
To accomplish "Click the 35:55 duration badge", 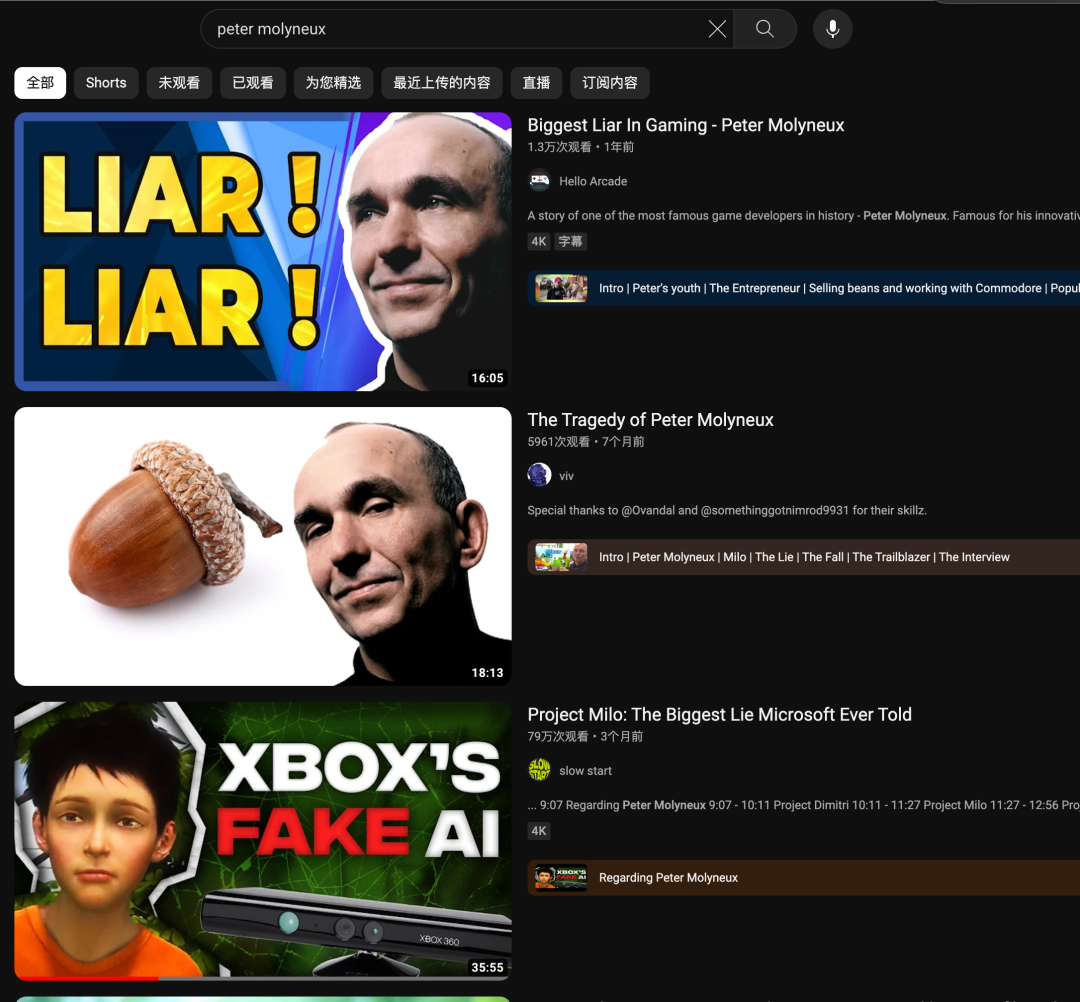I will pos(487,968).
